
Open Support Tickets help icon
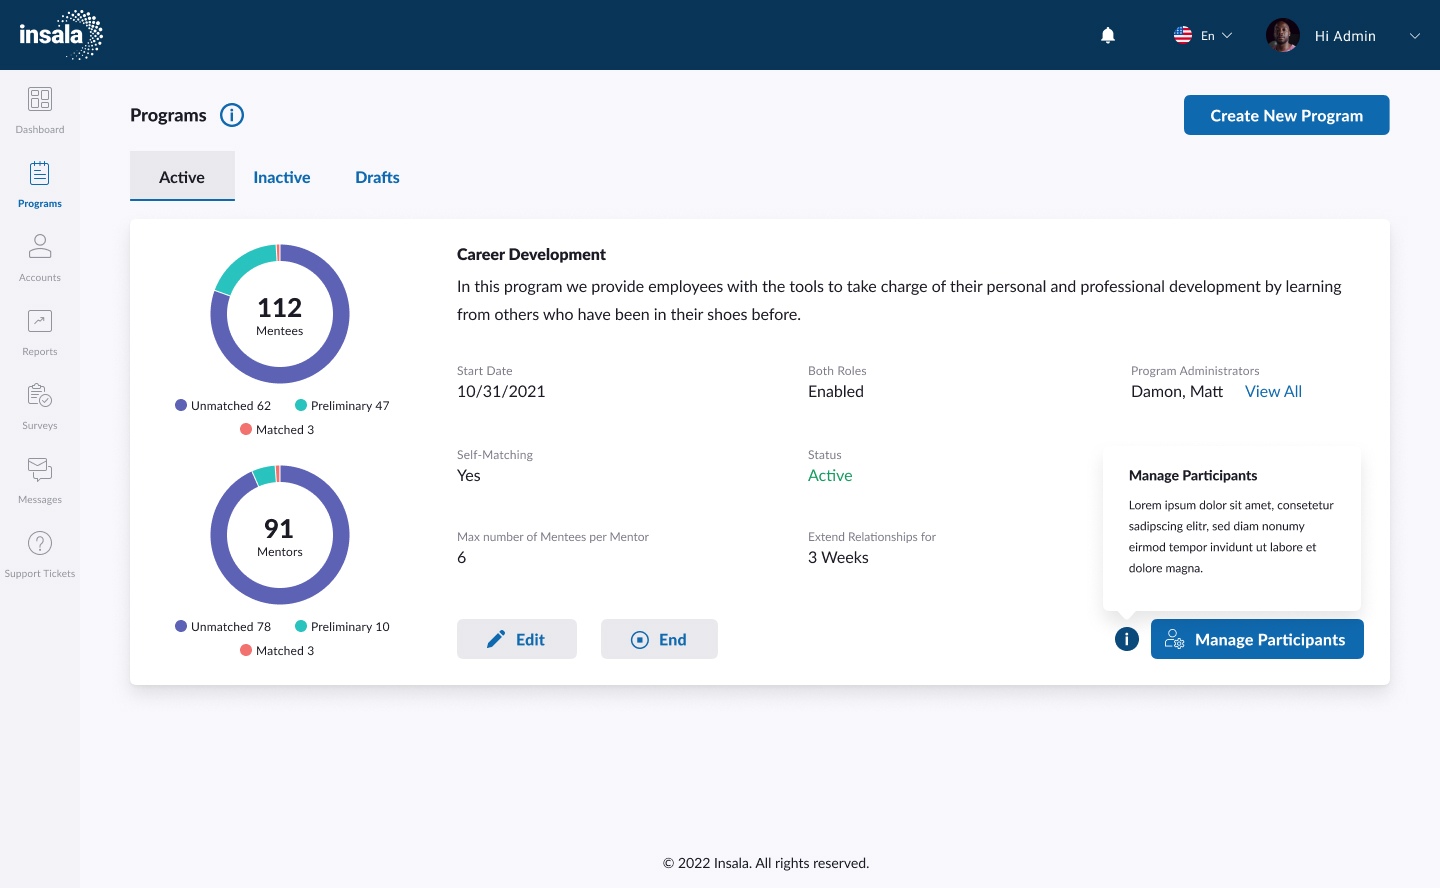tap(40, 543)
